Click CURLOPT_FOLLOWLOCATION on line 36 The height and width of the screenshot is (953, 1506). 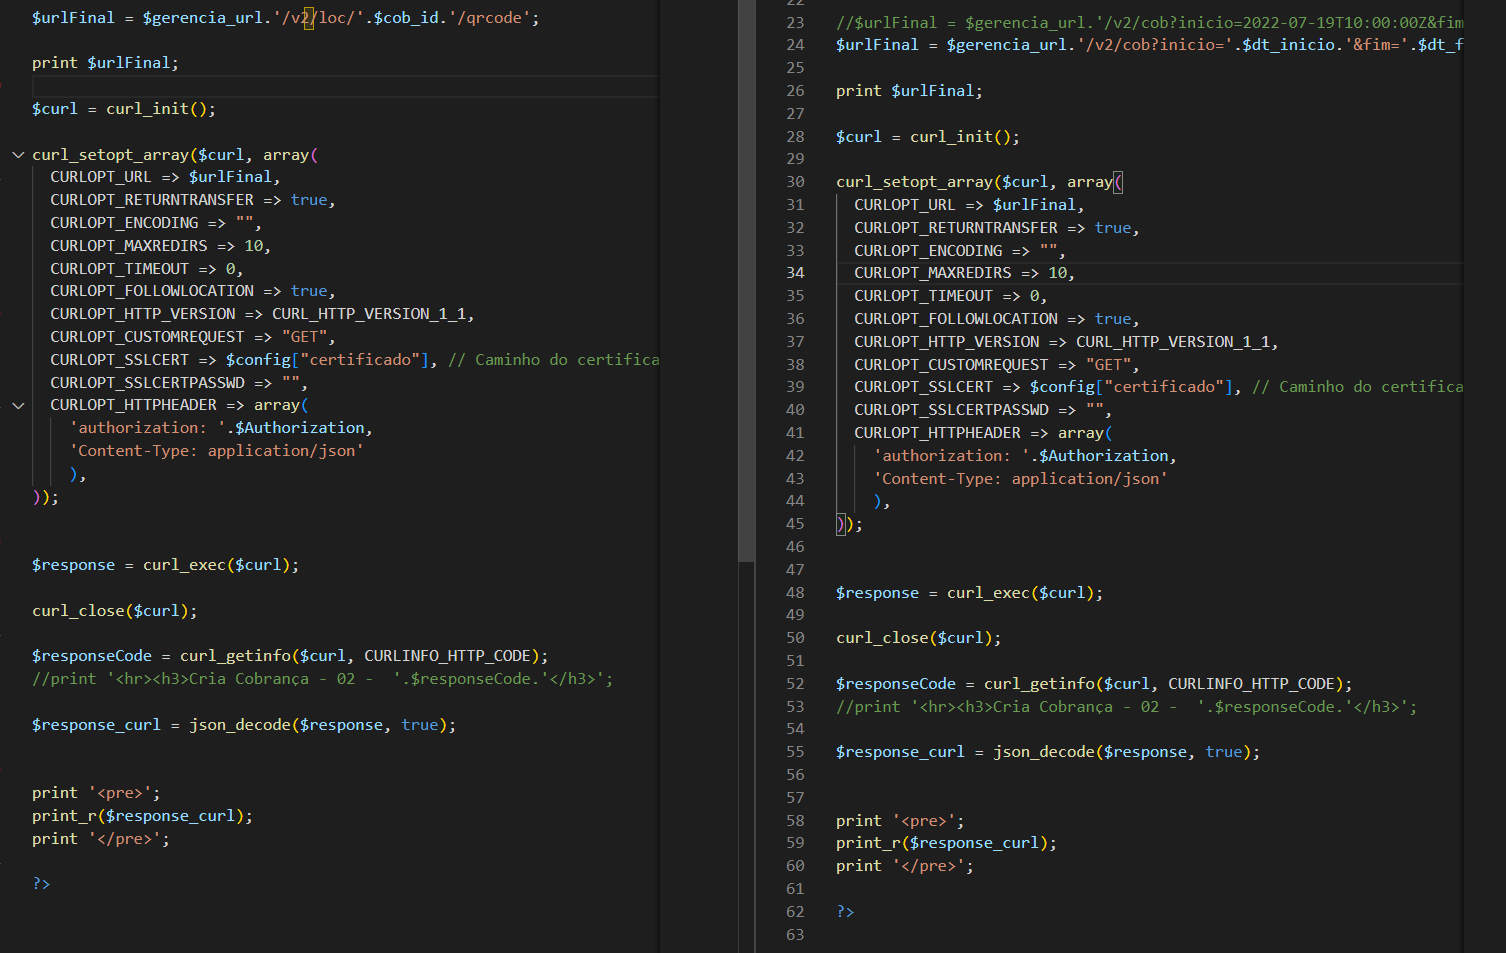pyautogui.click(x=955, y=319)
